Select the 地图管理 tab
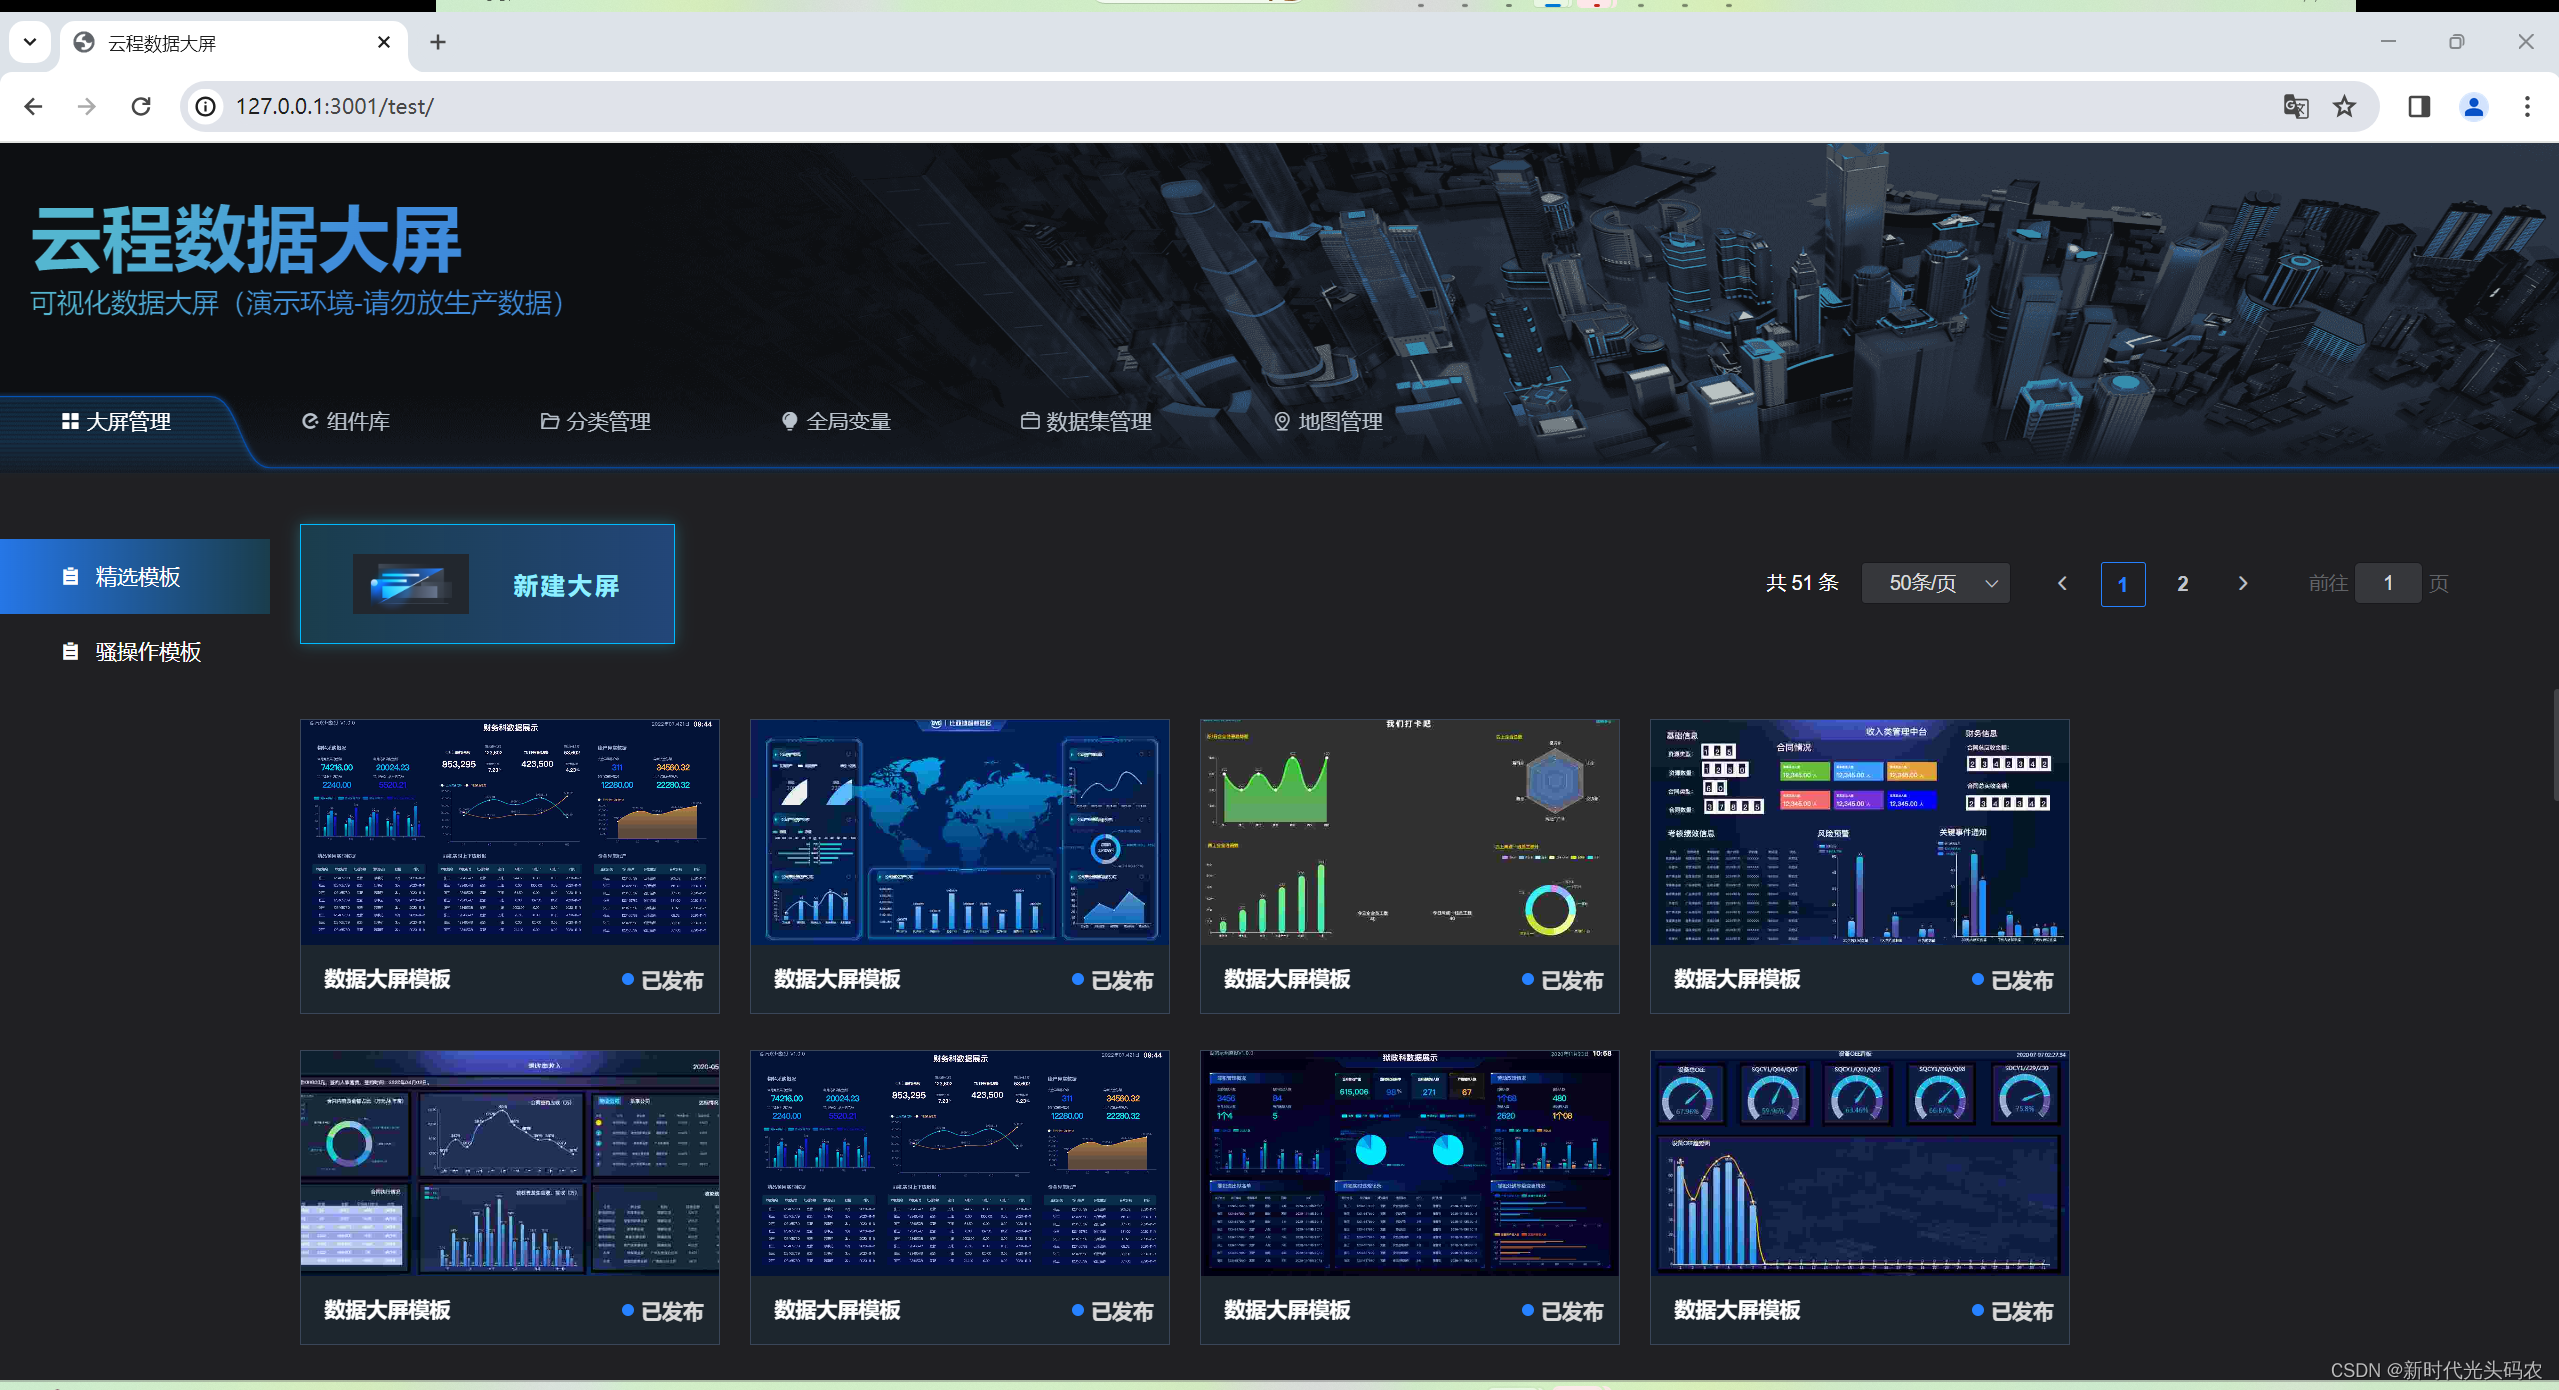 pos(1328,422)
